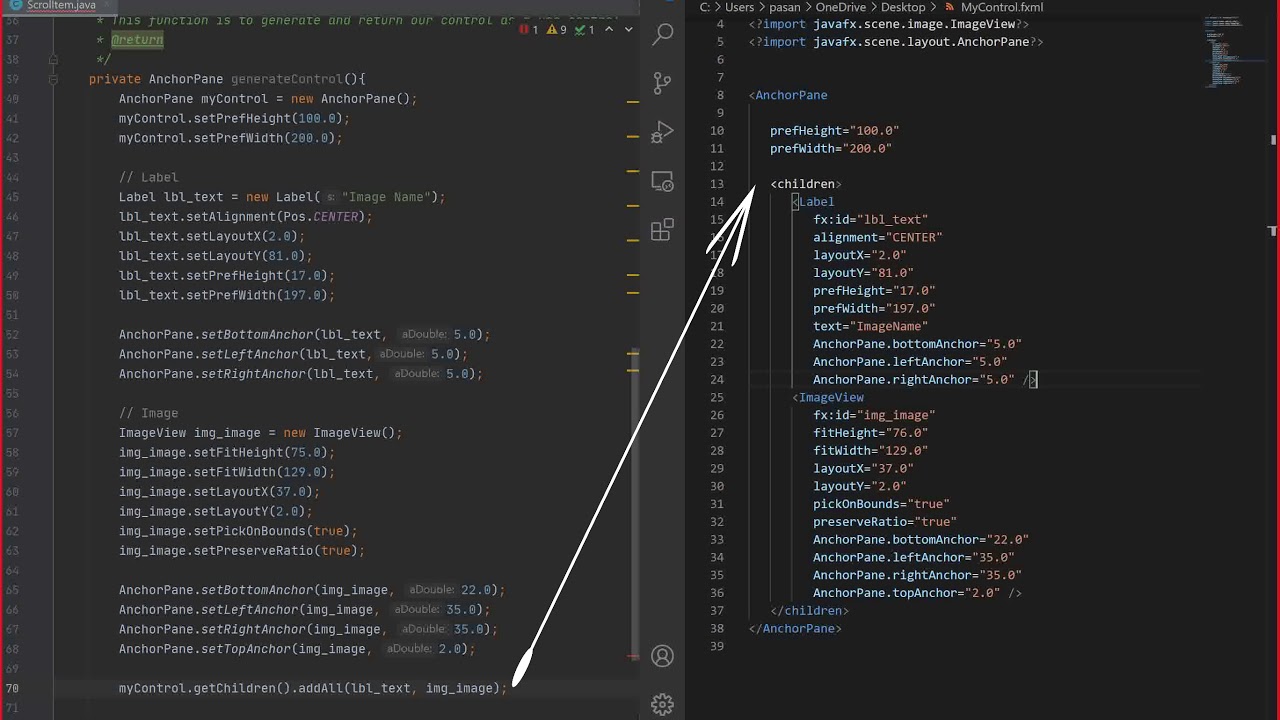Click 'fitWidth="129.0"' attribute

[x=870, y=451]
